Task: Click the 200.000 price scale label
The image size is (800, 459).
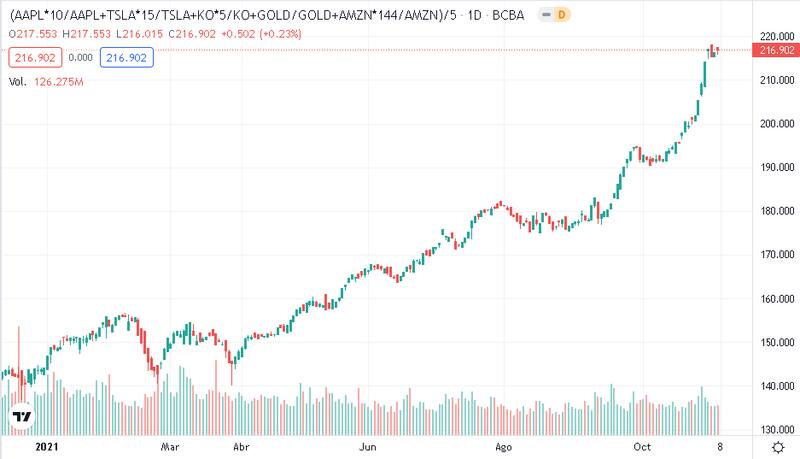Action: (776, 124)
